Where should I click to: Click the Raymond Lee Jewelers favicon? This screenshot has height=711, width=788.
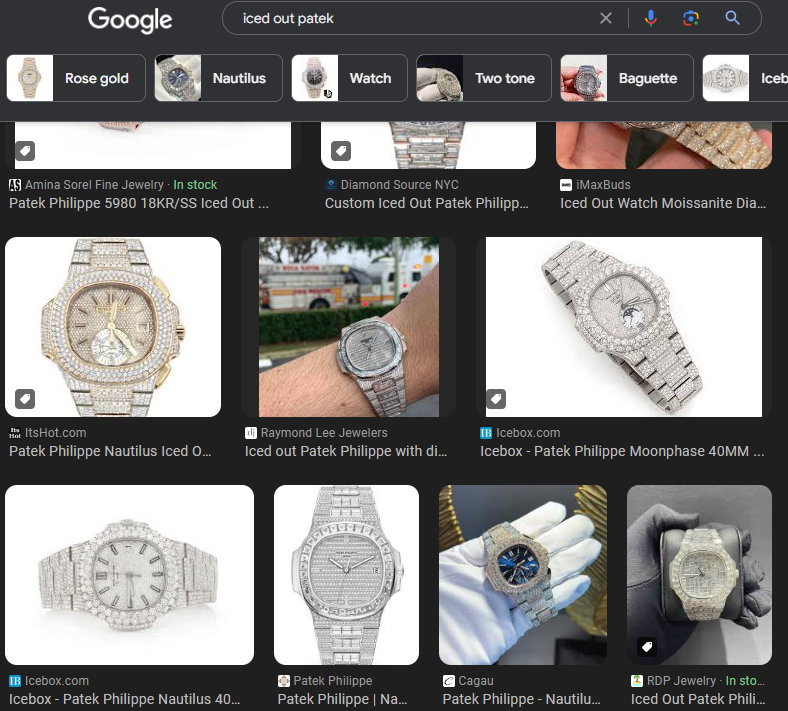[x=251, y=433]
